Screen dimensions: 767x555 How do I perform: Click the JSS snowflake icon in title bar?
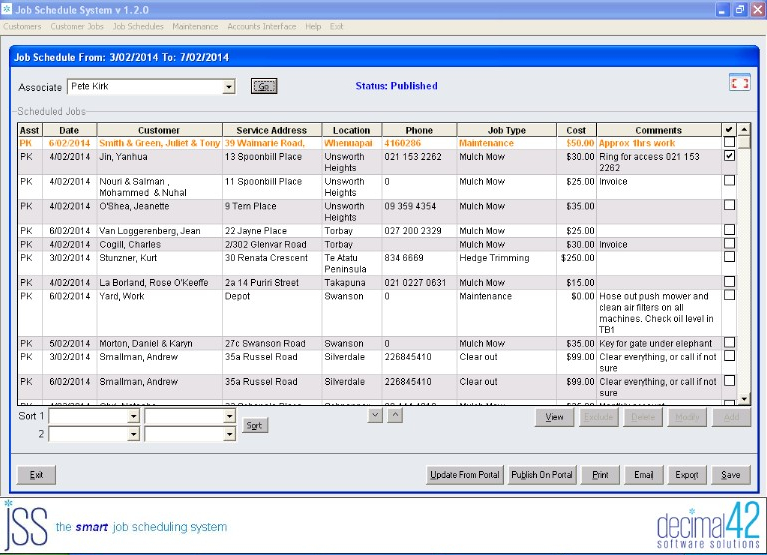(7, 9)
